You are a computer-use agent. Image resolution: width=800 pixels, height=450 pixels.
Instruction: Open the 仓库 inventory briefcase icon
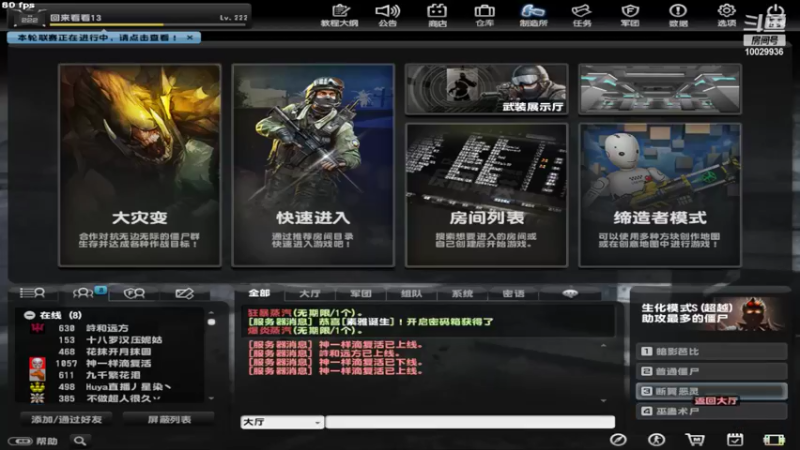click(x=485, y=15)
